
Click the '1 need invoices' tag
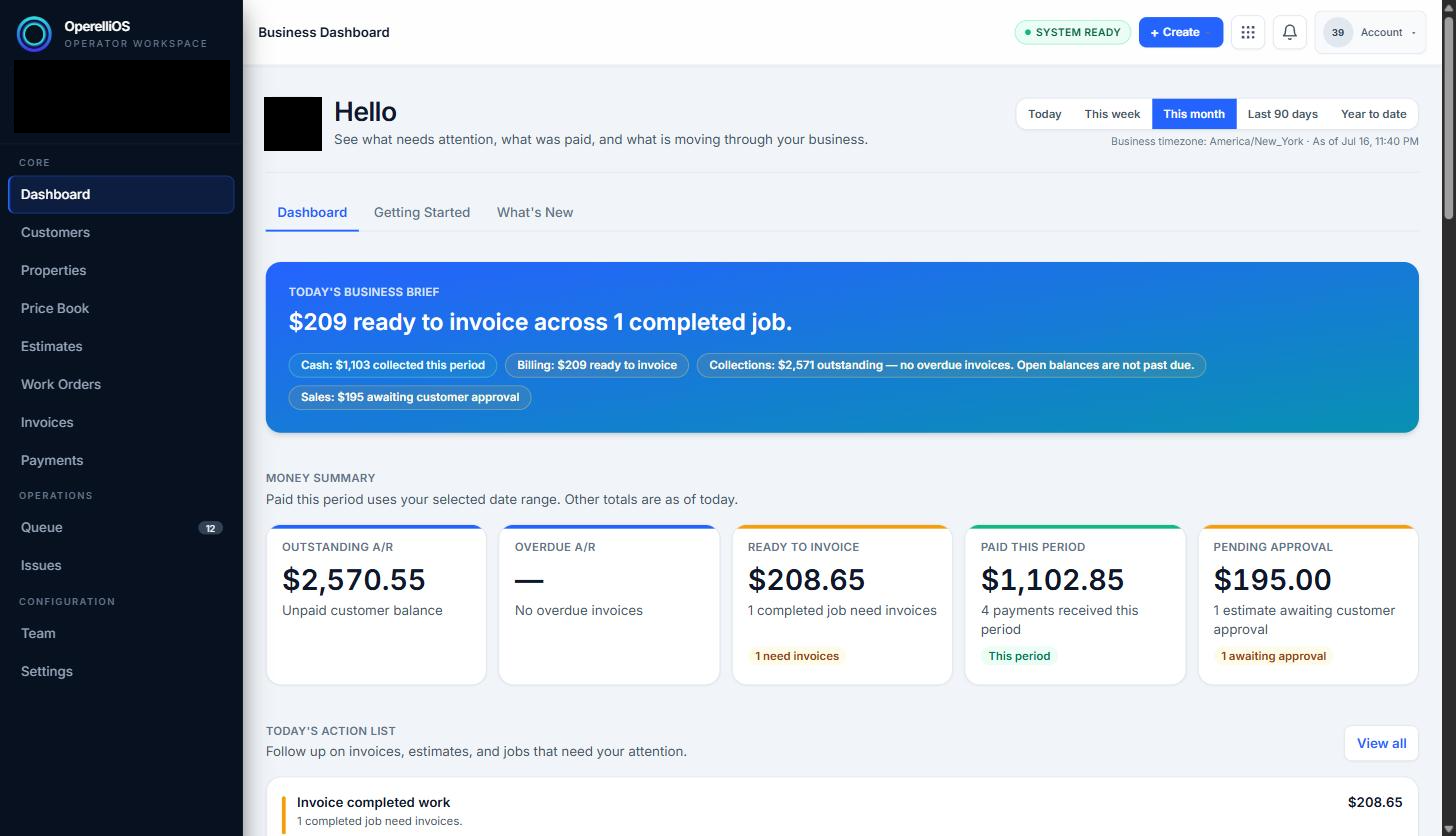coord(797,656)
